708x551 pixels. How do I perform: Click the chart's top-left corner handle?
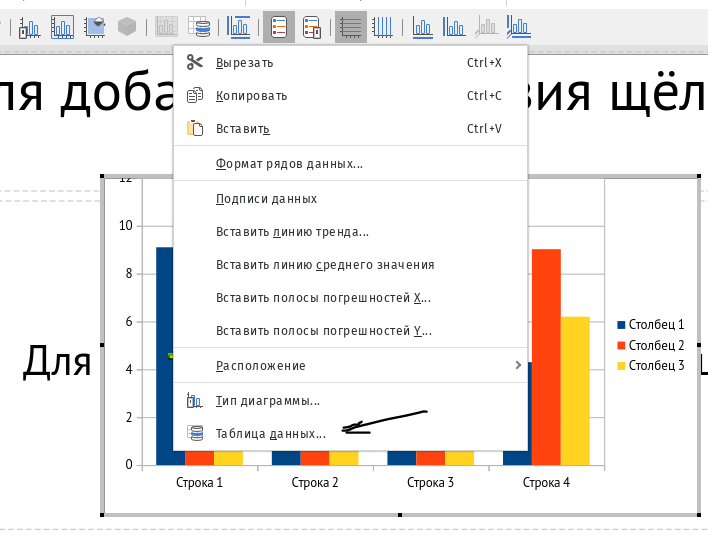point(102,176)
